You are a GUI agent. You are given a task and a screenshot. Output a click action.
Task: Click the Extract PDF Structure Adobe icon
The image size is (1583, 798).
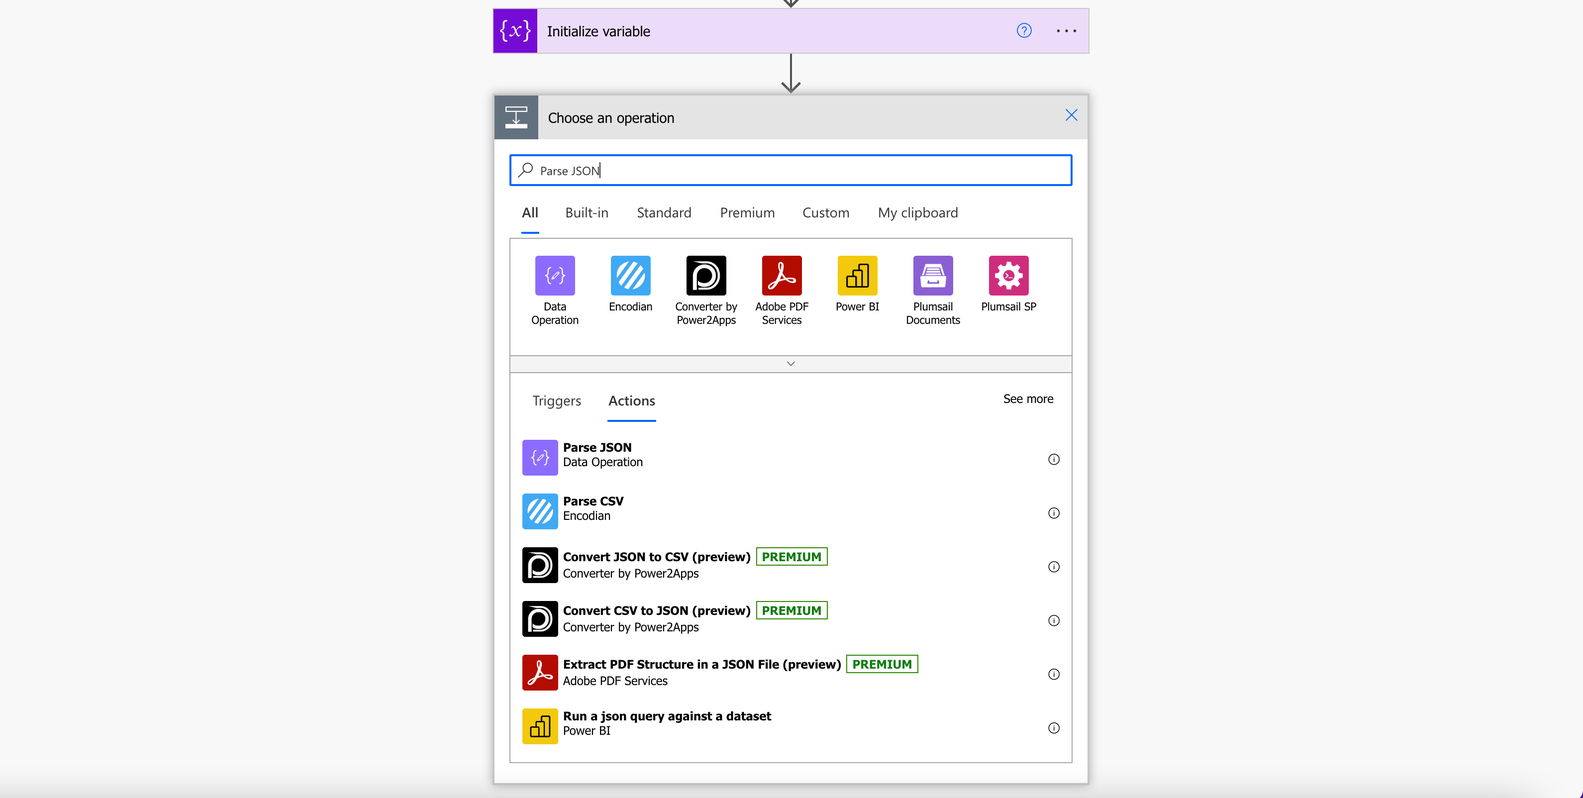coord(540,673)
